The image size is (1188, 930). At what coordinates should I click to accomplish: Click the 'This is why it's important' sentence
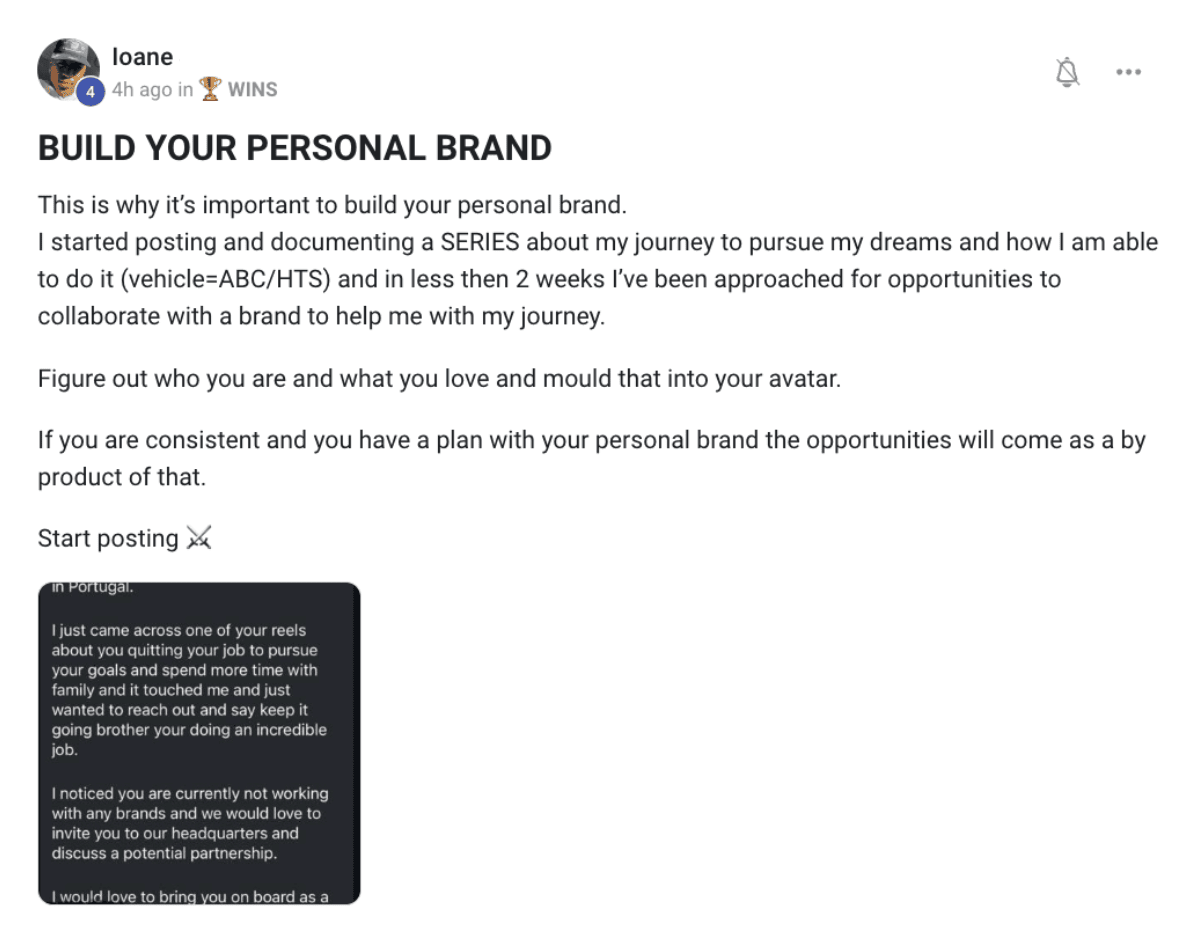click(333, 205)
